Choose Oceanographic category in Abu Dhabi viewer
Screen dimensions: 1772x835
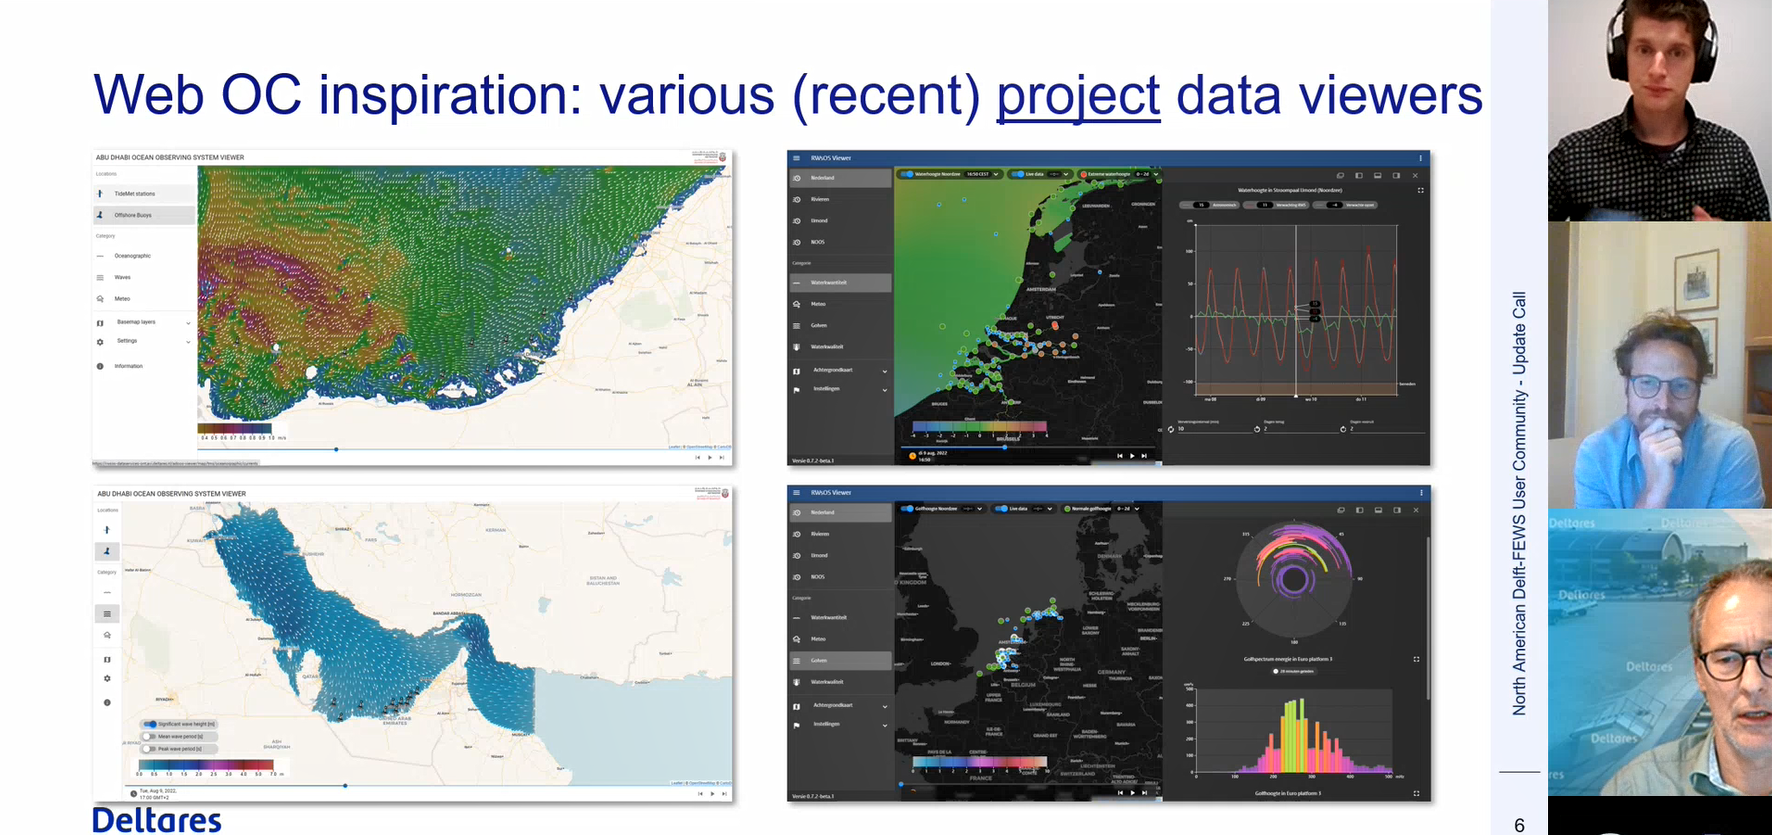click(x=144, y=256)
